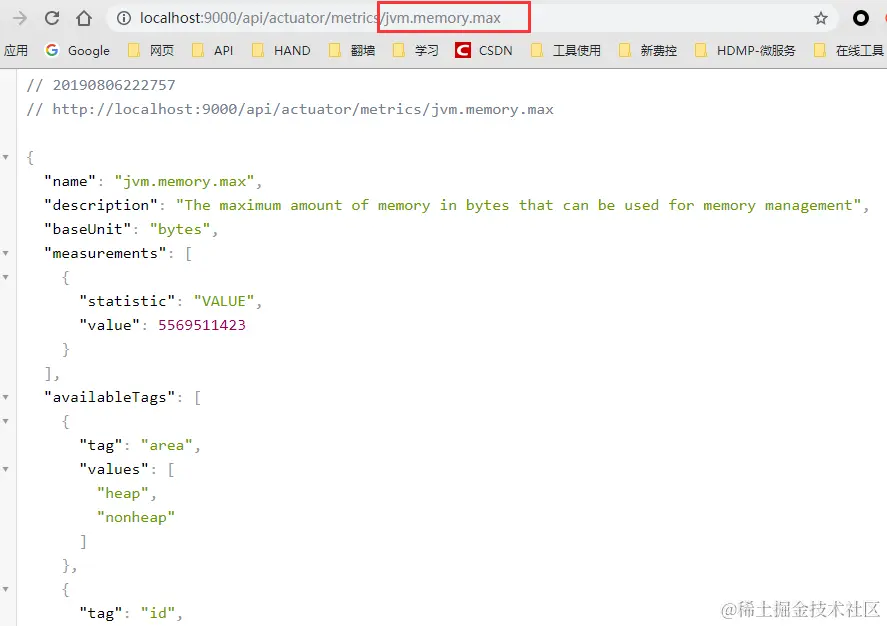Open the 应用 apps shortcut

pos(15,50)
